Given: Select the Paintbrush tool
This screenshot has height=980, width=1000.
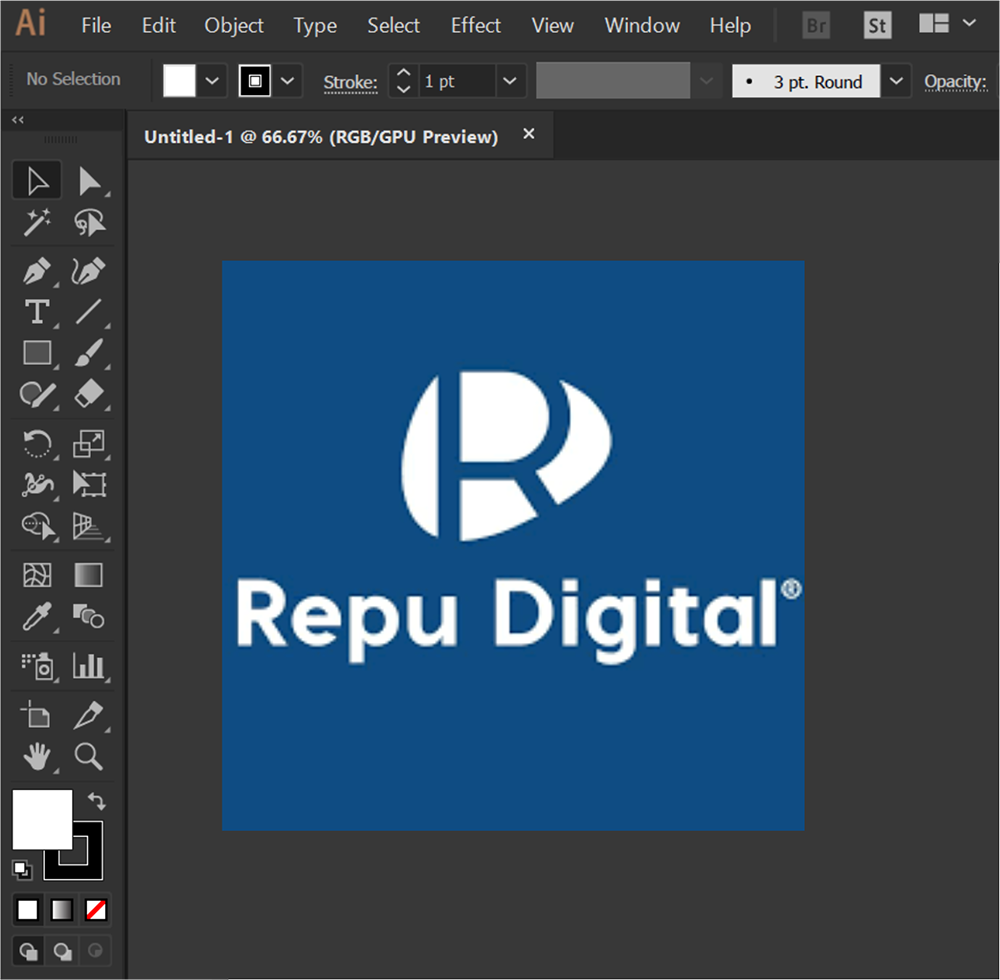Looking at the screenshot, I should (x=89, y=353).
